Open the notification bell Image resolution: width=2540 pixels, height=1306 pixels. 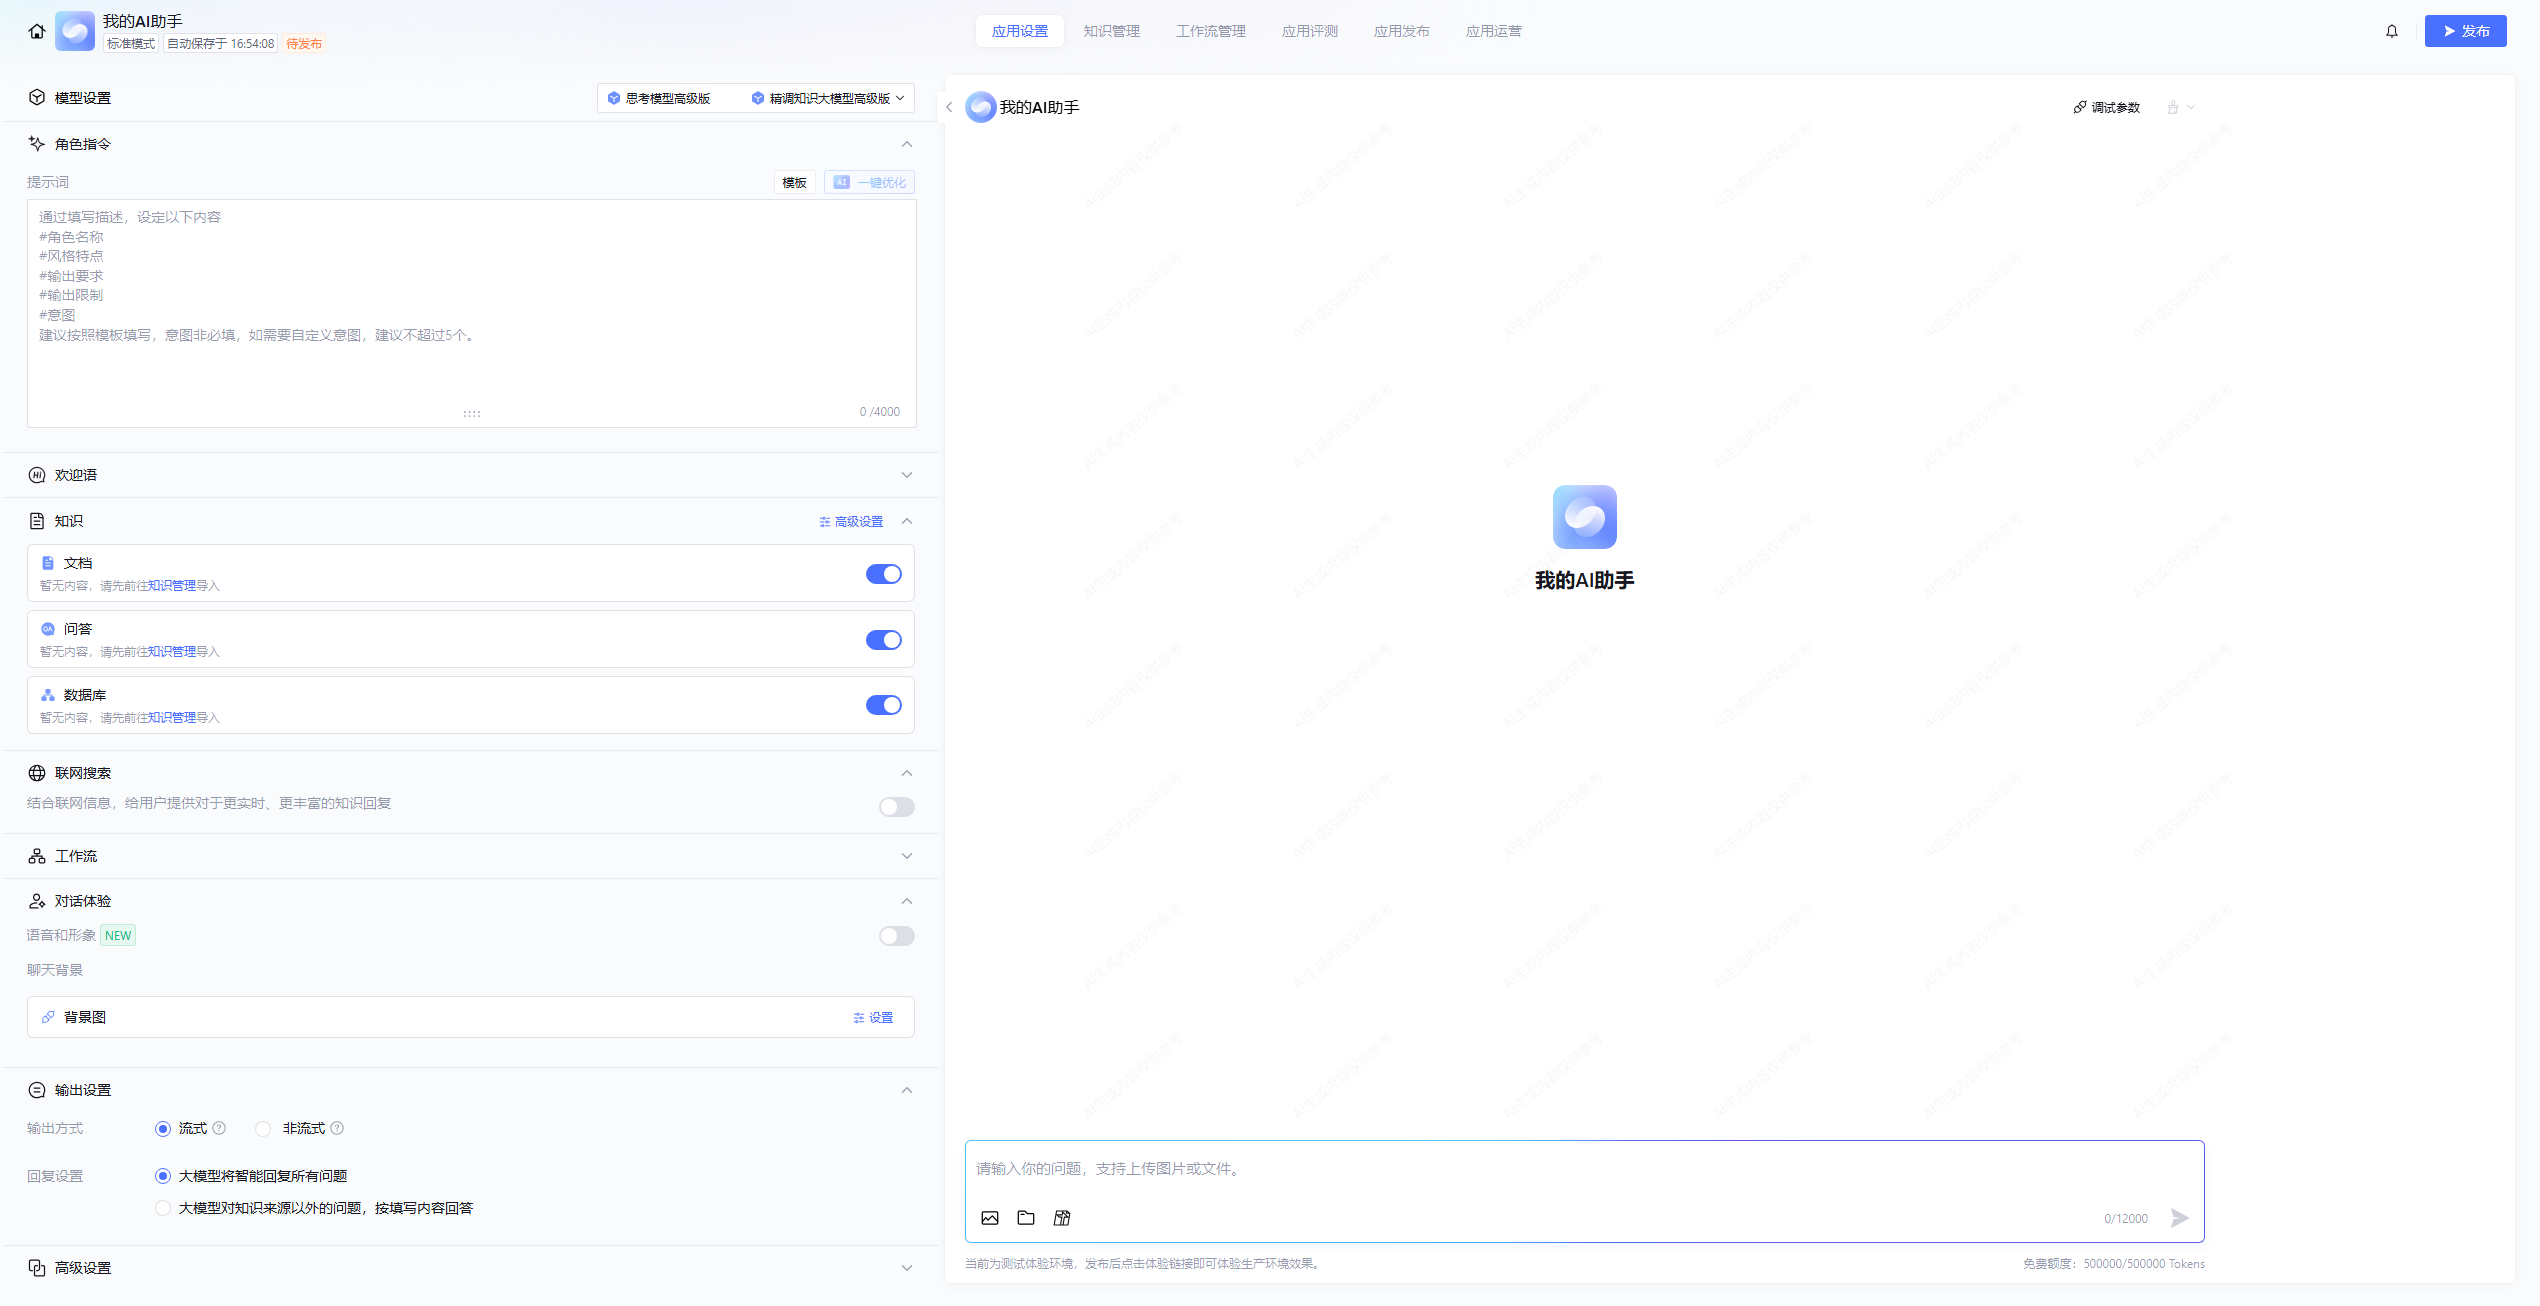point(2391,31)
